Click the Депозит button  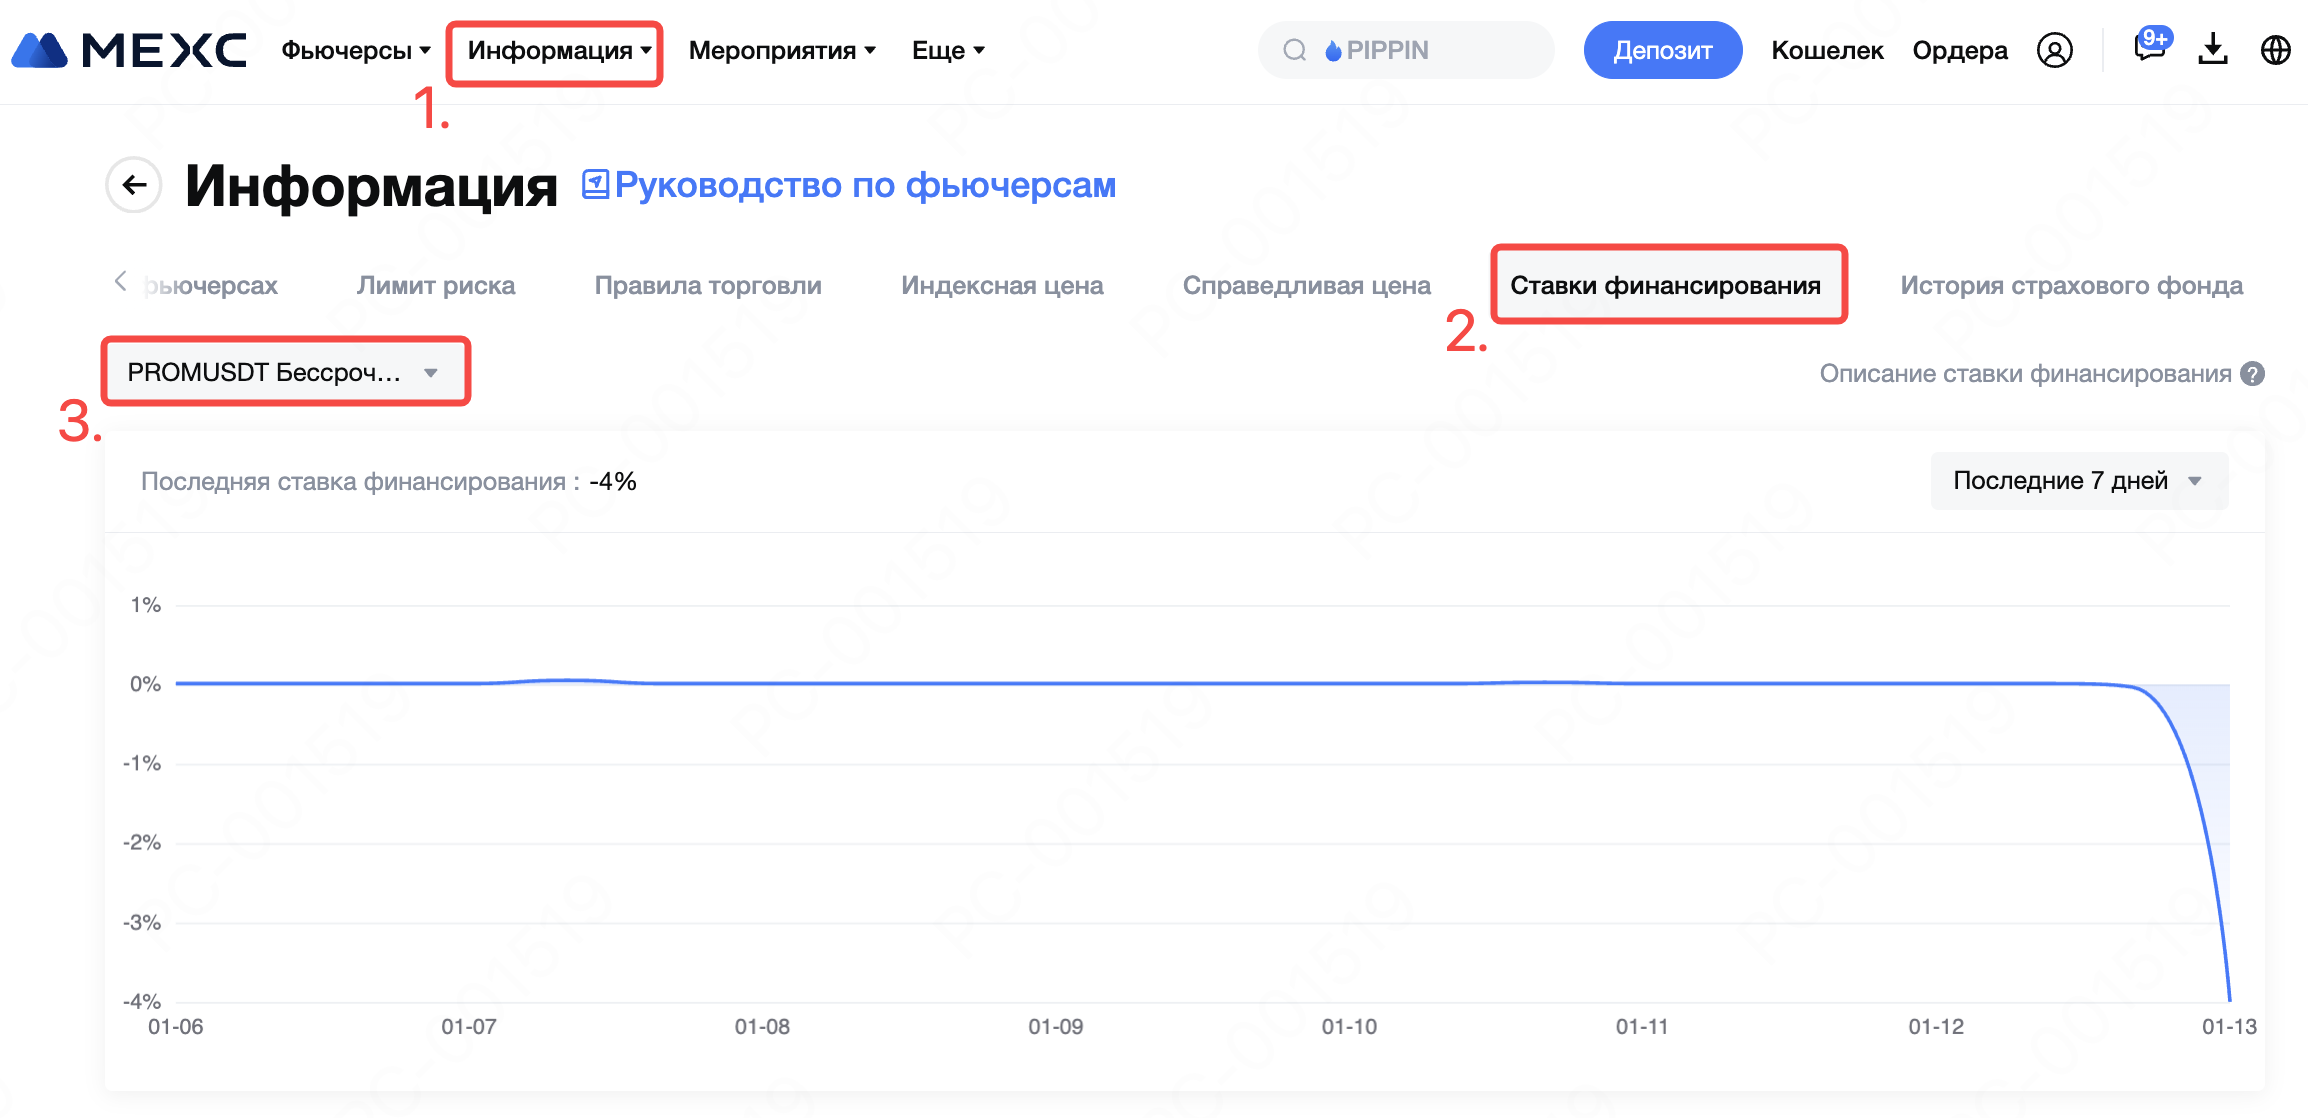click(x=1662, y=50)
